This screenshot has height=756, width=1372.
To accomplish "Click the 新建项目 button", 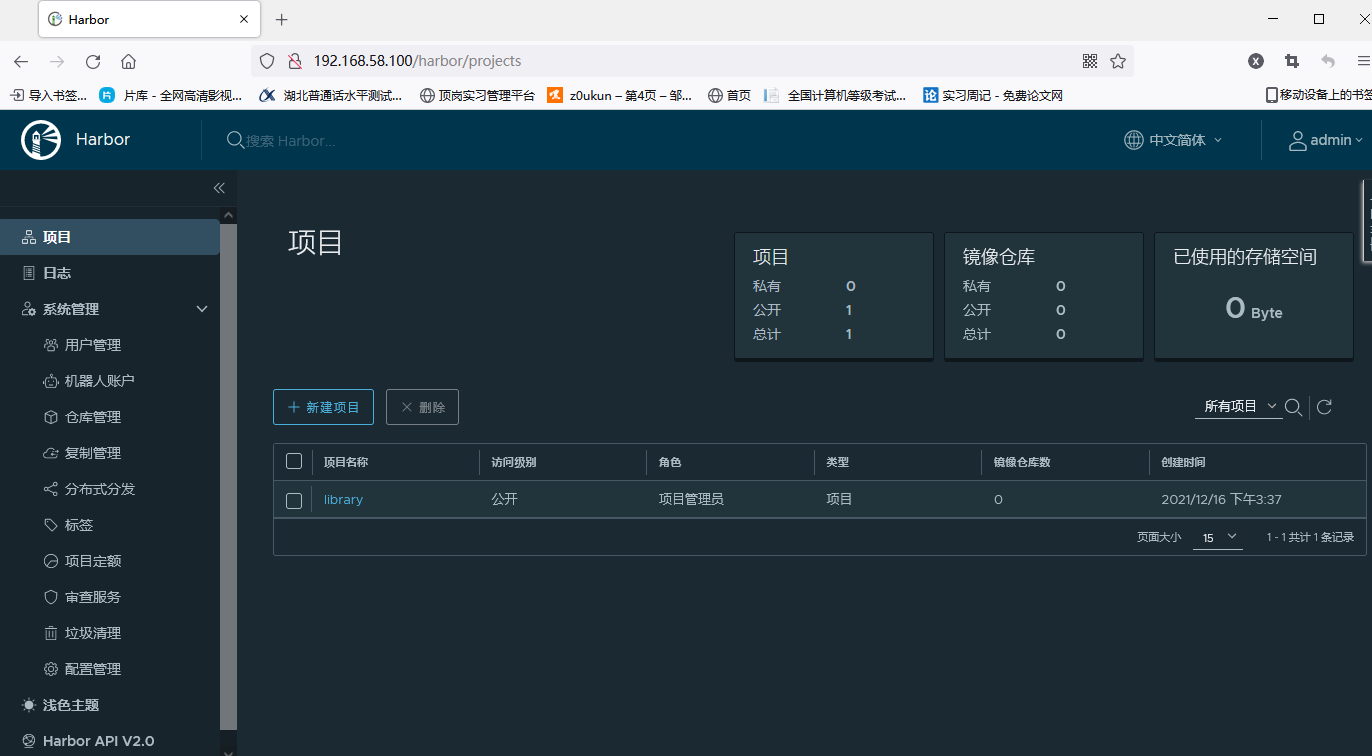I will pos(323,407).
